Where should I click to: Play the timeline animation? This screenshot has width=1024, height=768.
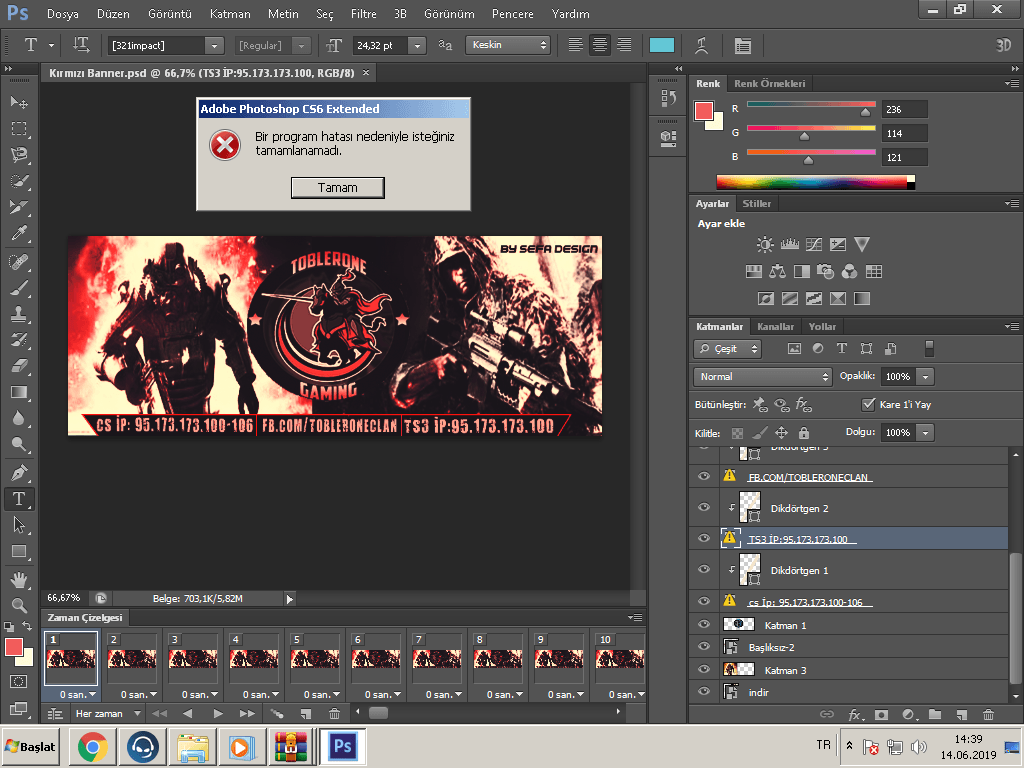[218, 714]
